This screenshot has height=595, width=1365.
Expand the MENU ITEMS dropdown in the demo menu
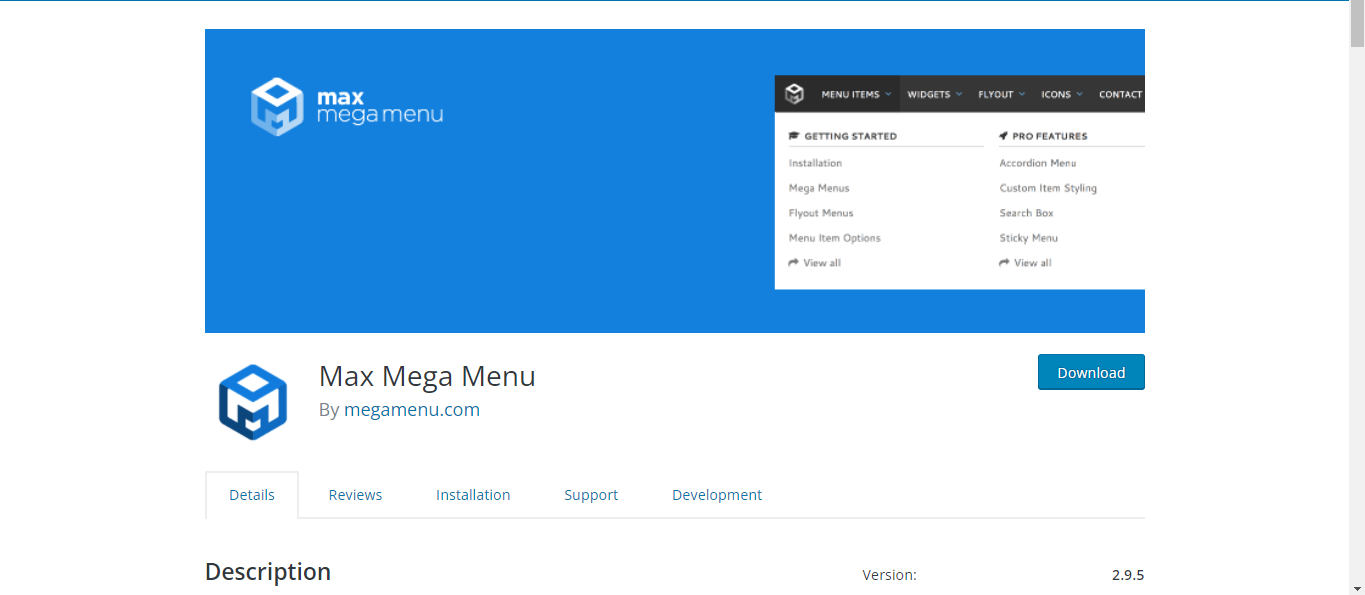point(887,93)
